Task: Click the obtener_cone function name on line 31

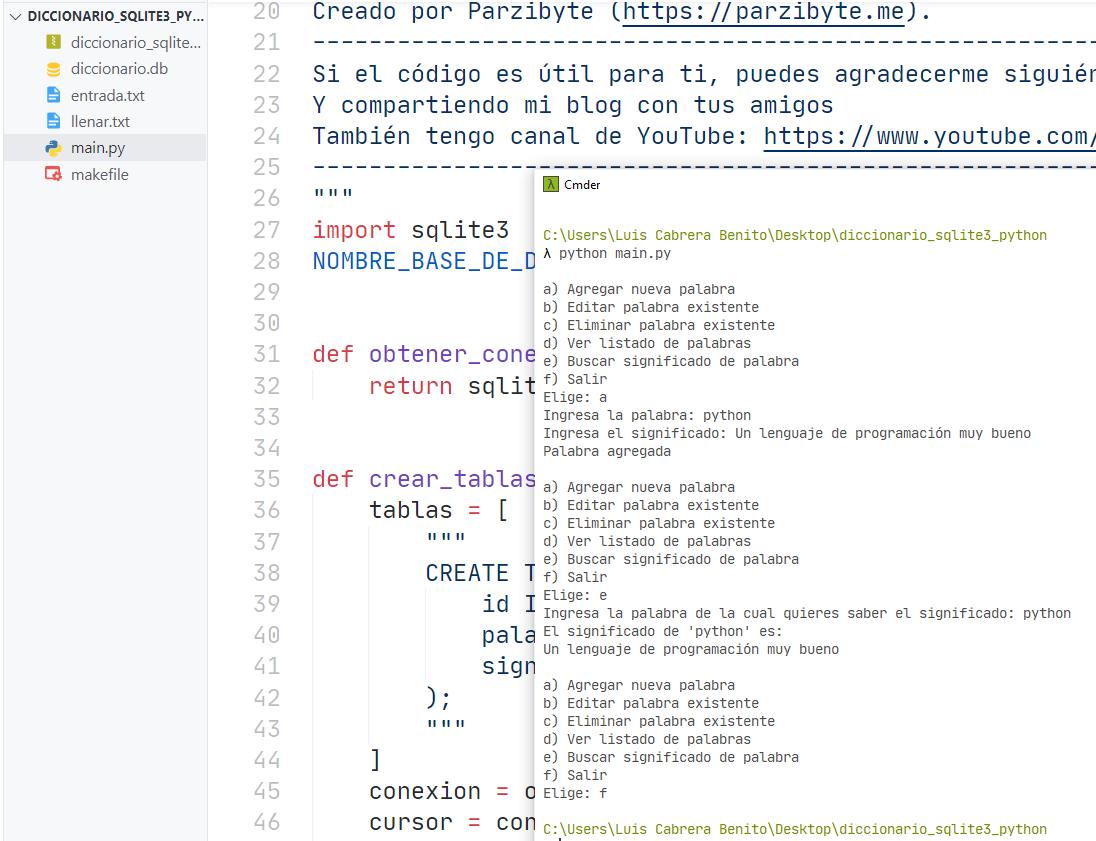Action: tap(450, 354)
